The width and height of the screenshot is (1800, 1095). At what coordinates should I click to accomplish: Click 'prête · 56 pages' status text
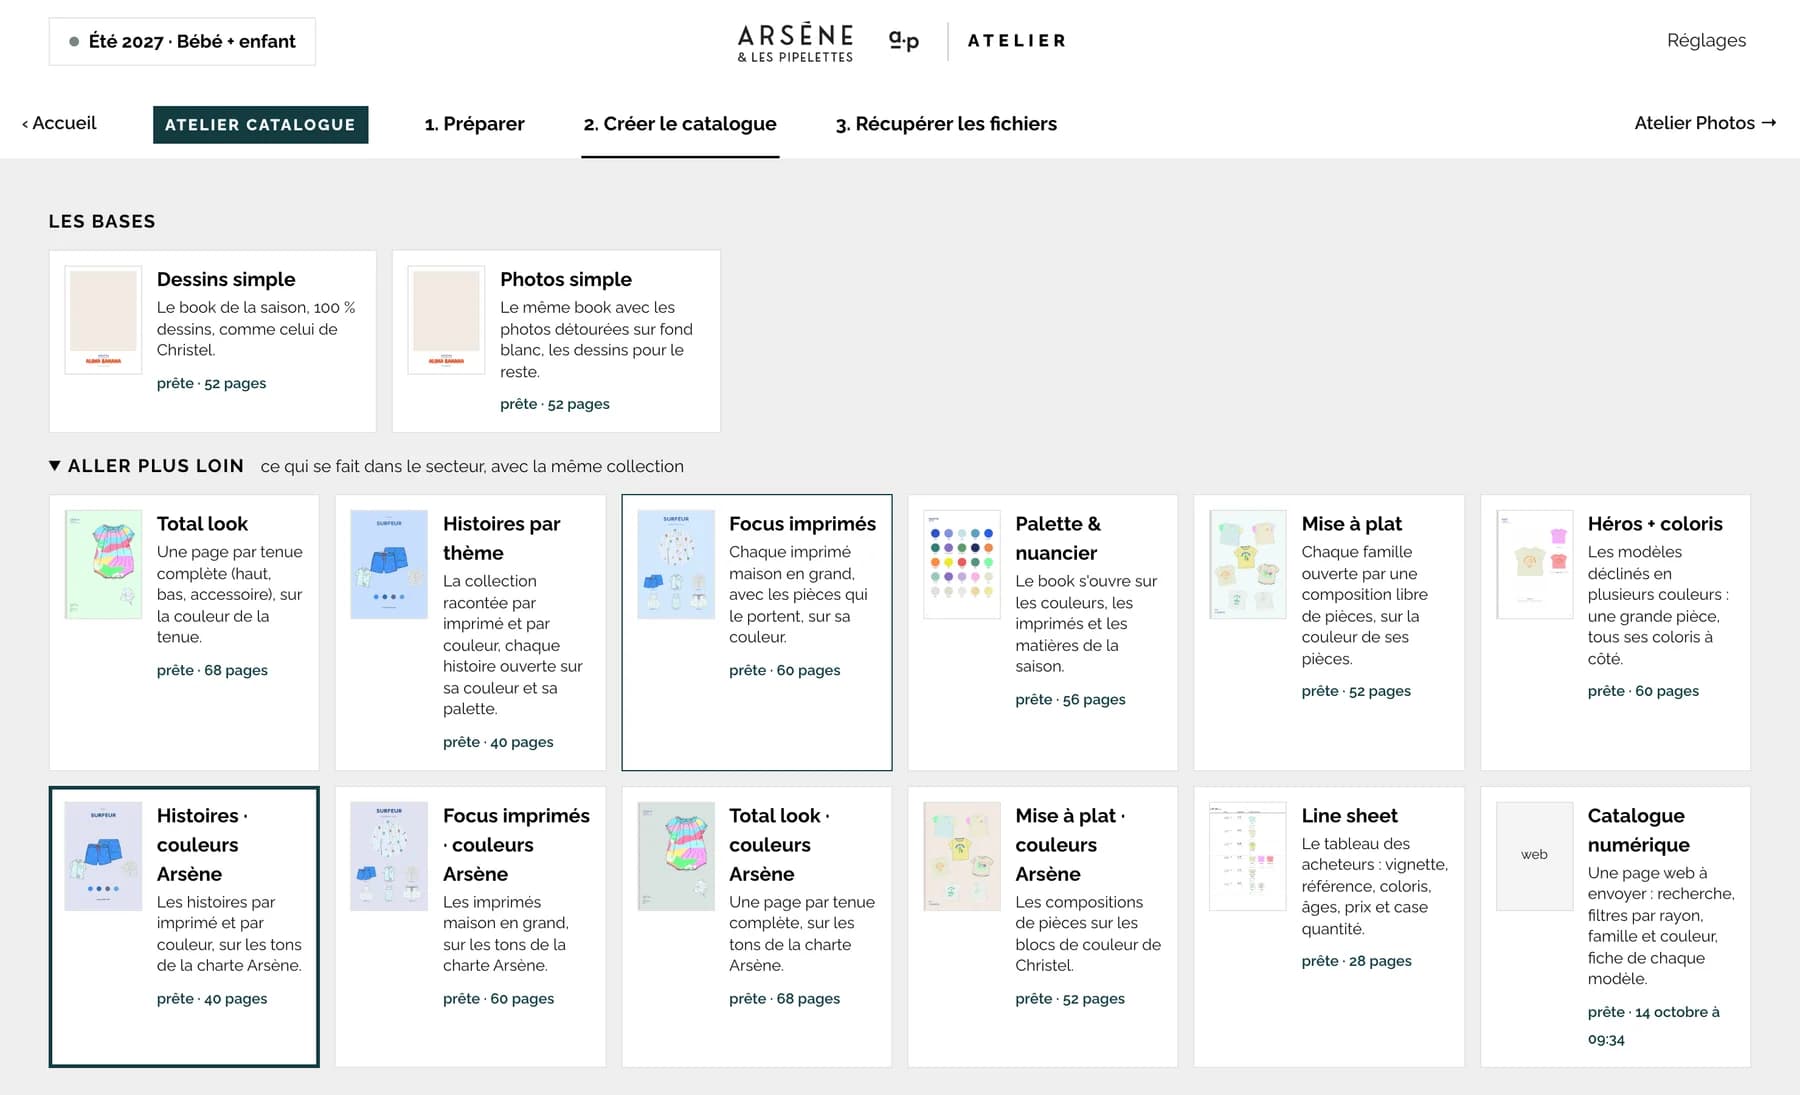pyautogui.click(x=1070, y=699)
